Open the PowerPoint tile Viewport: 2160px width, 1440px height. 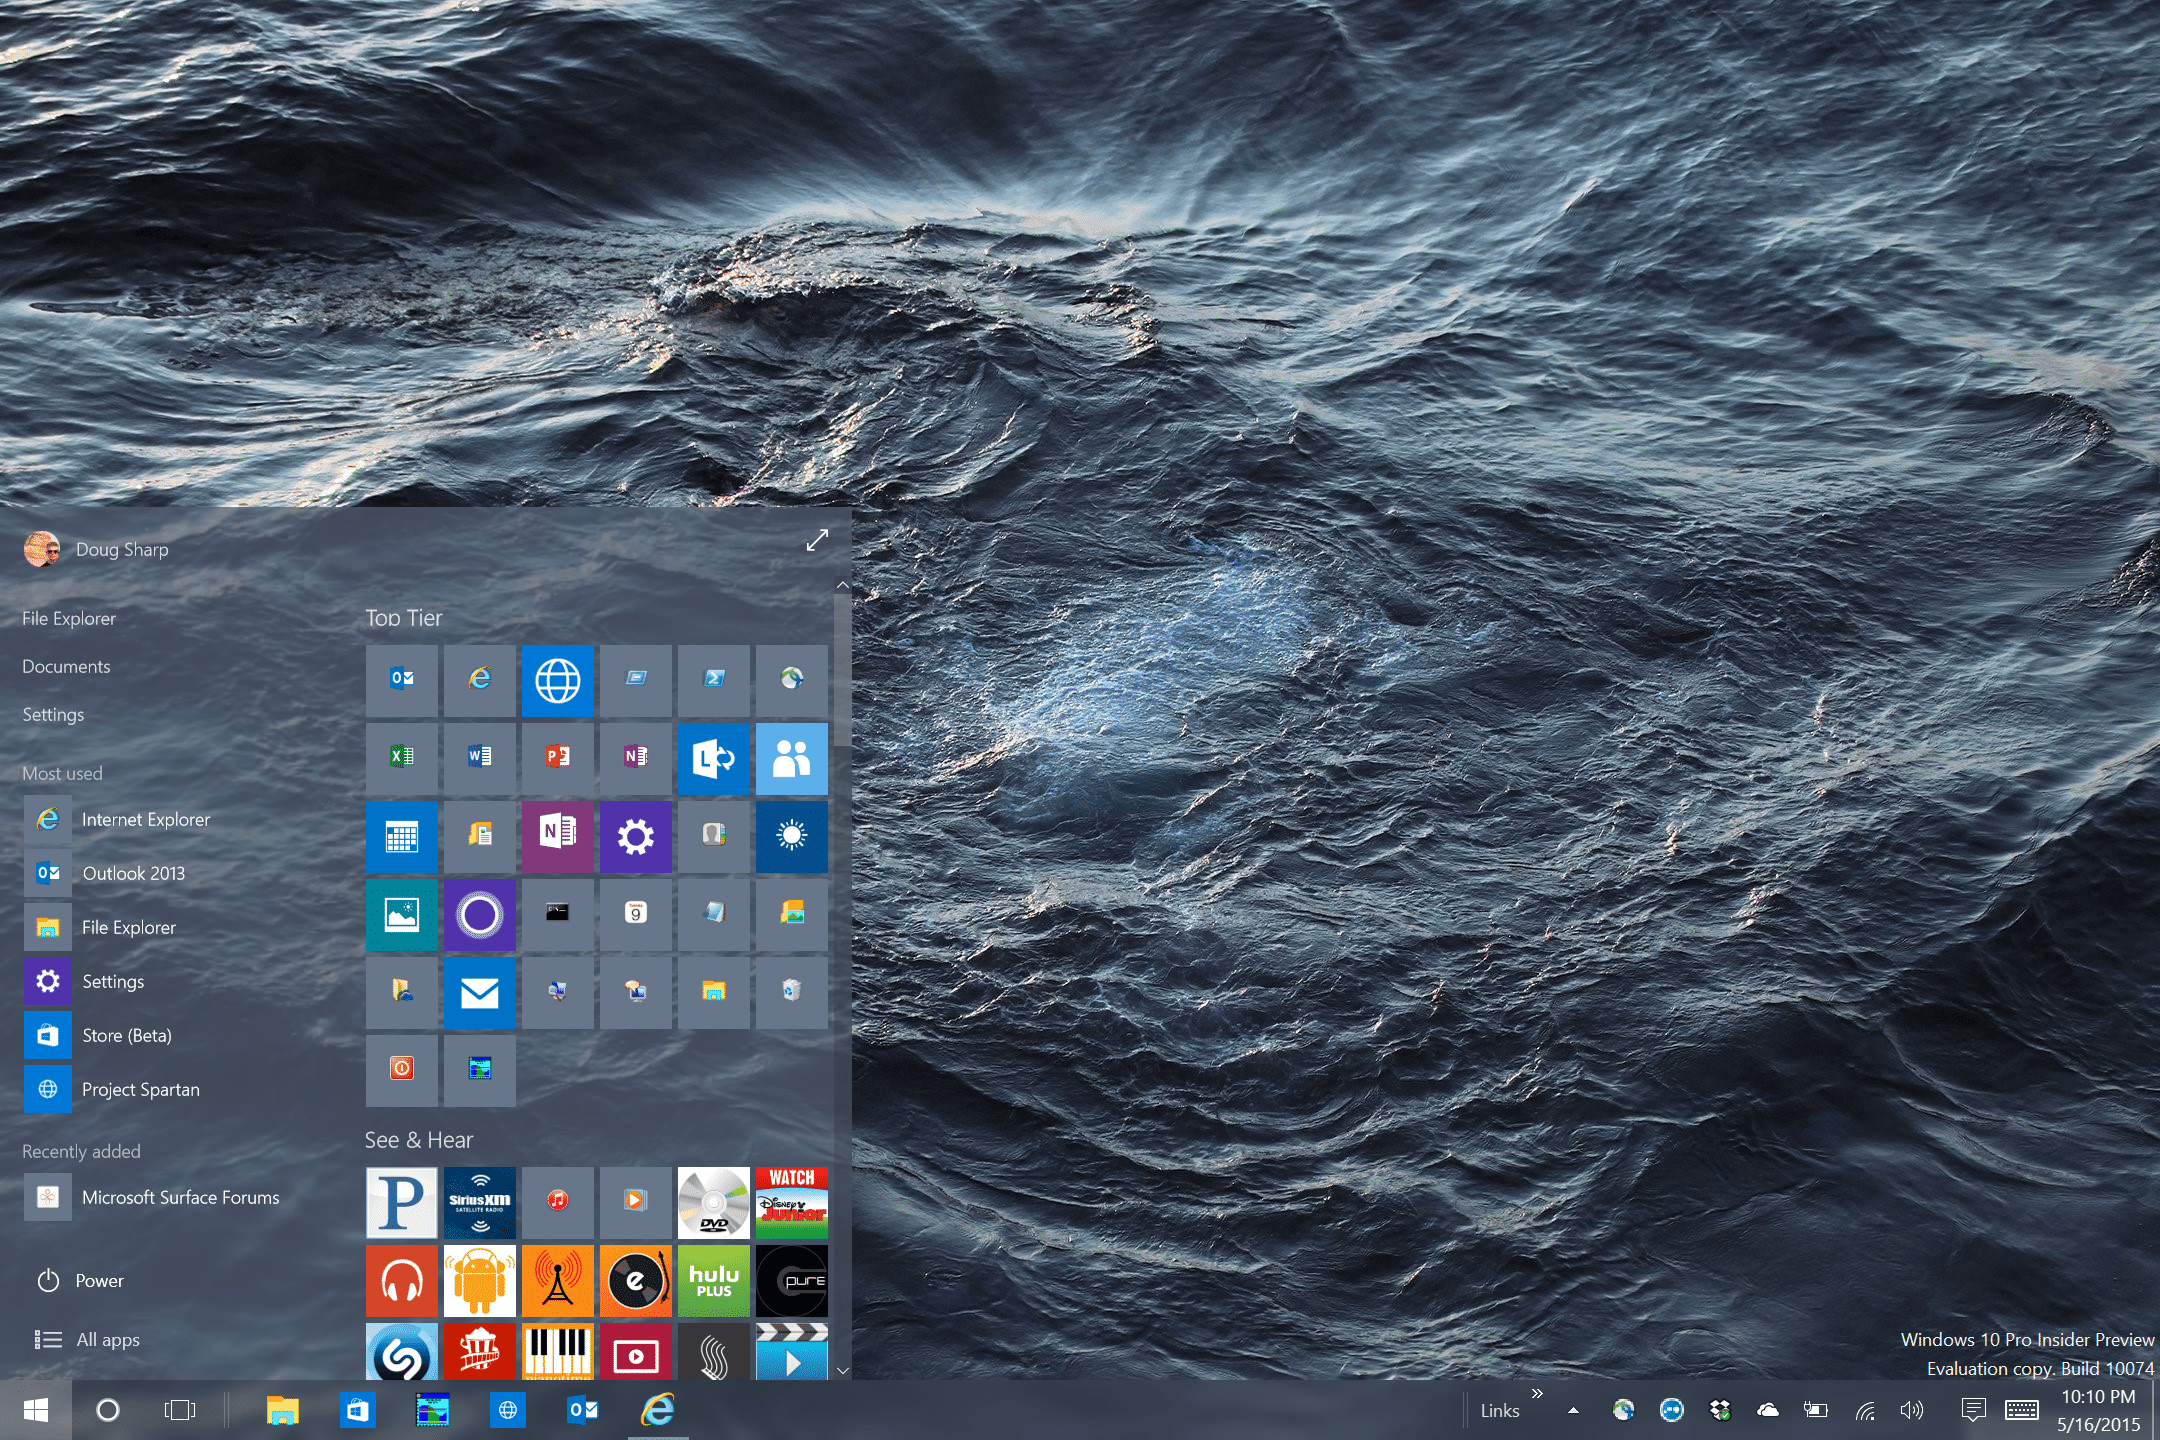(x=558, y=758)
